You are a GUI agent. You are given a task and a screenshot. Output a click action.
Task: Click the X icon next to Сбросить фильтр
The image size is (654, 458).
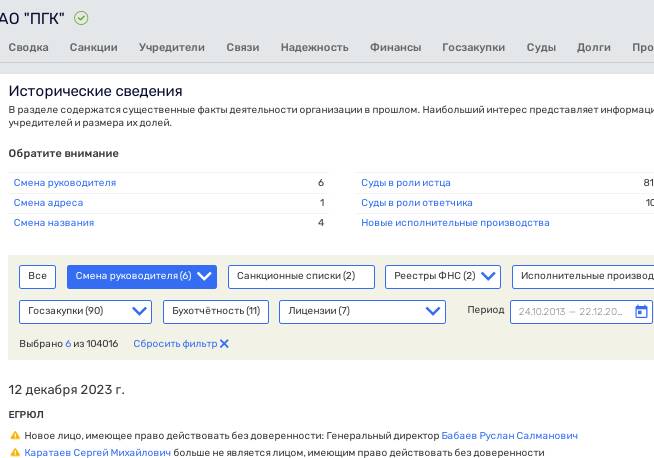(x=224, y=344)
